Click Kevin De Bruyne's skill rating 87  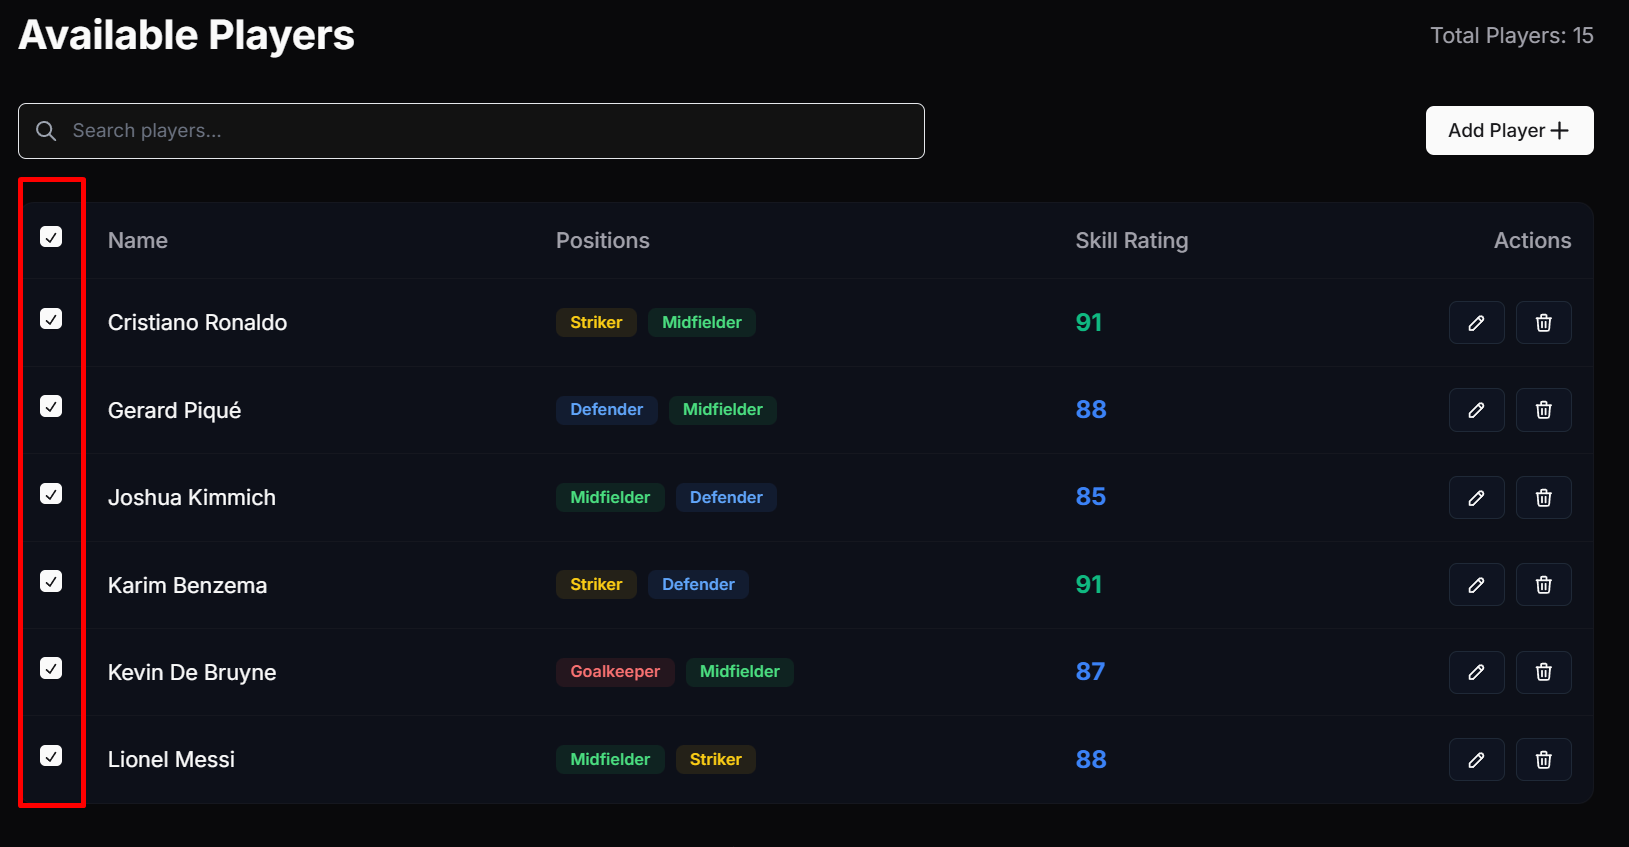pos(1090,672)
